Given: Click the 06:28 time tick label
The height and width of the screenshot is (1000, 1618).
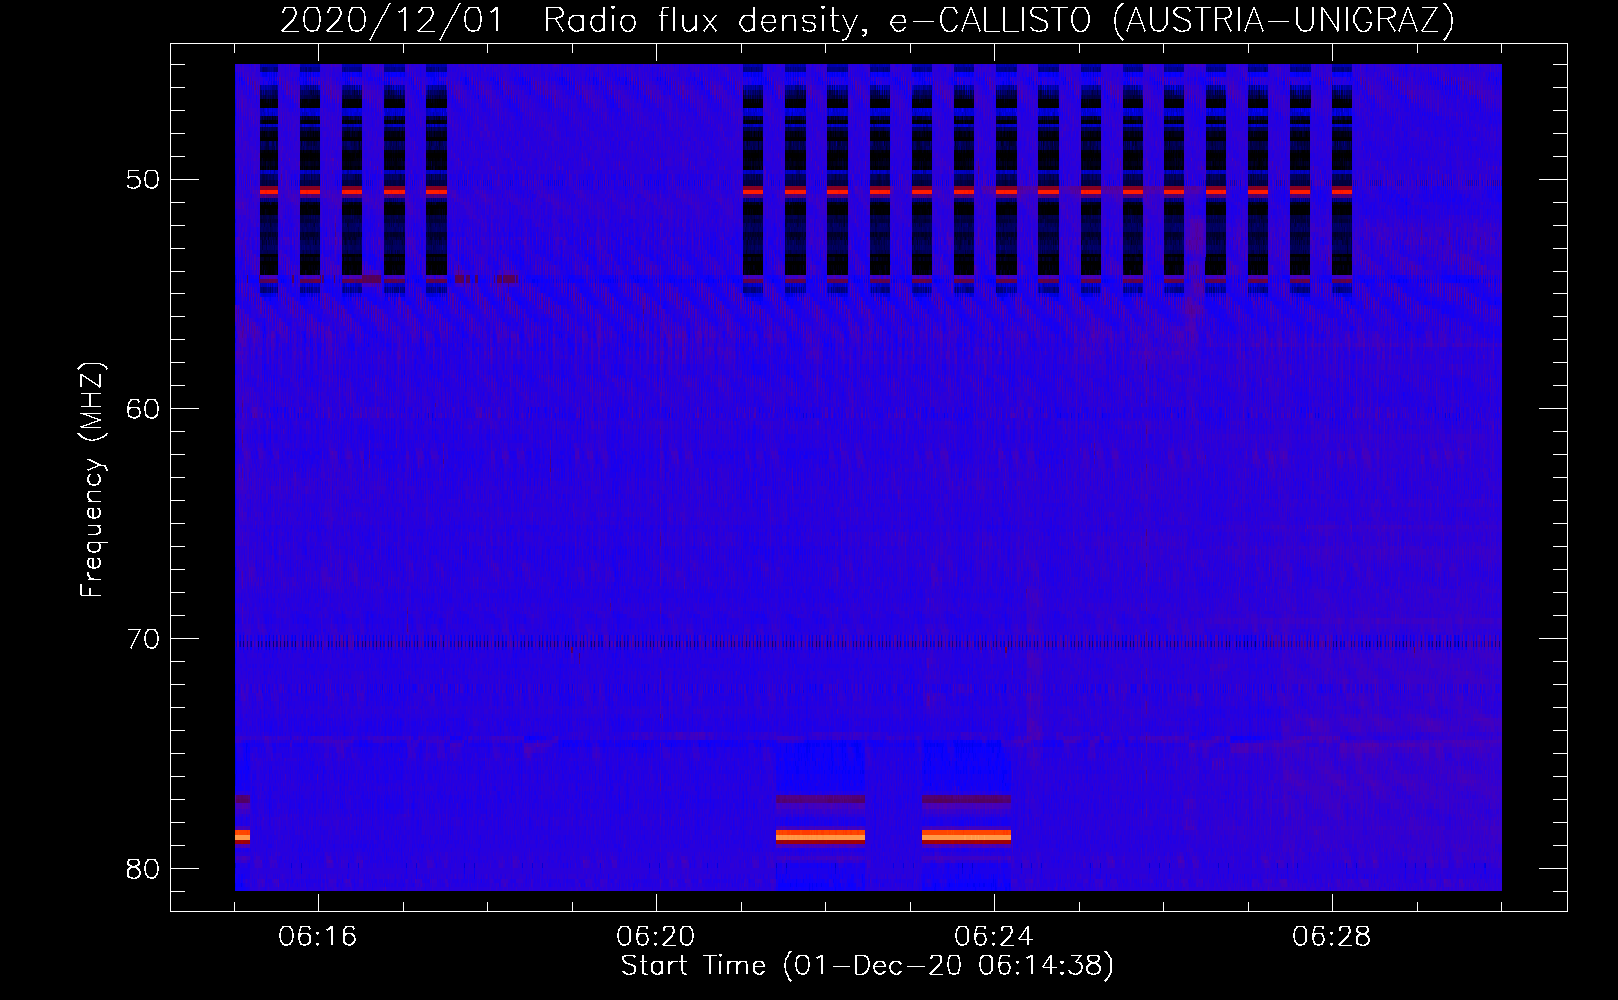Looking at the screenshot, I should tap(1332, 937).
